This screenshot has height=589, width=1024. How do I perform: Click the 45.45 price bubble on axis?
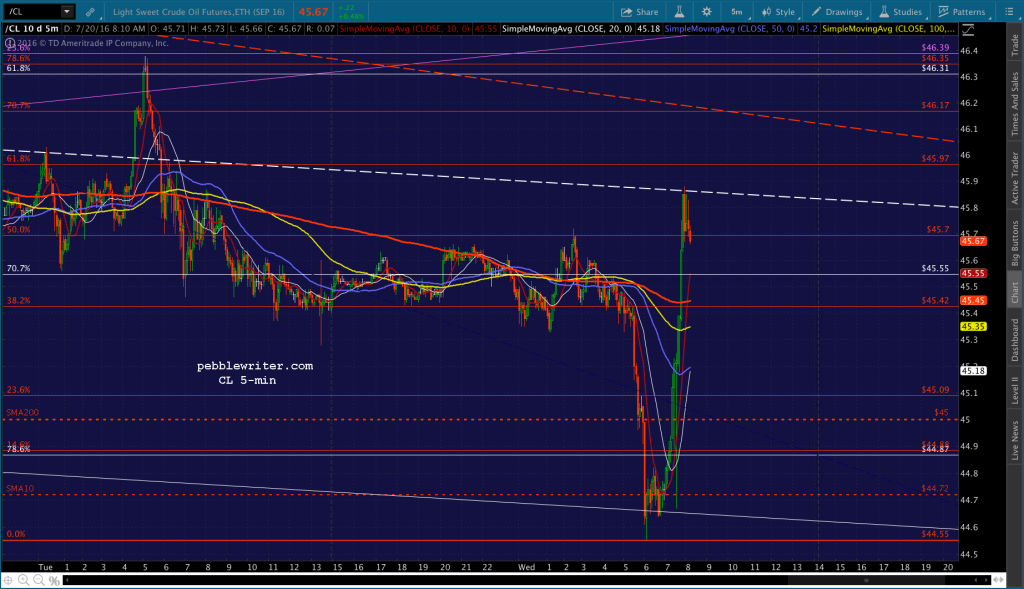click(x=973, y=300)
